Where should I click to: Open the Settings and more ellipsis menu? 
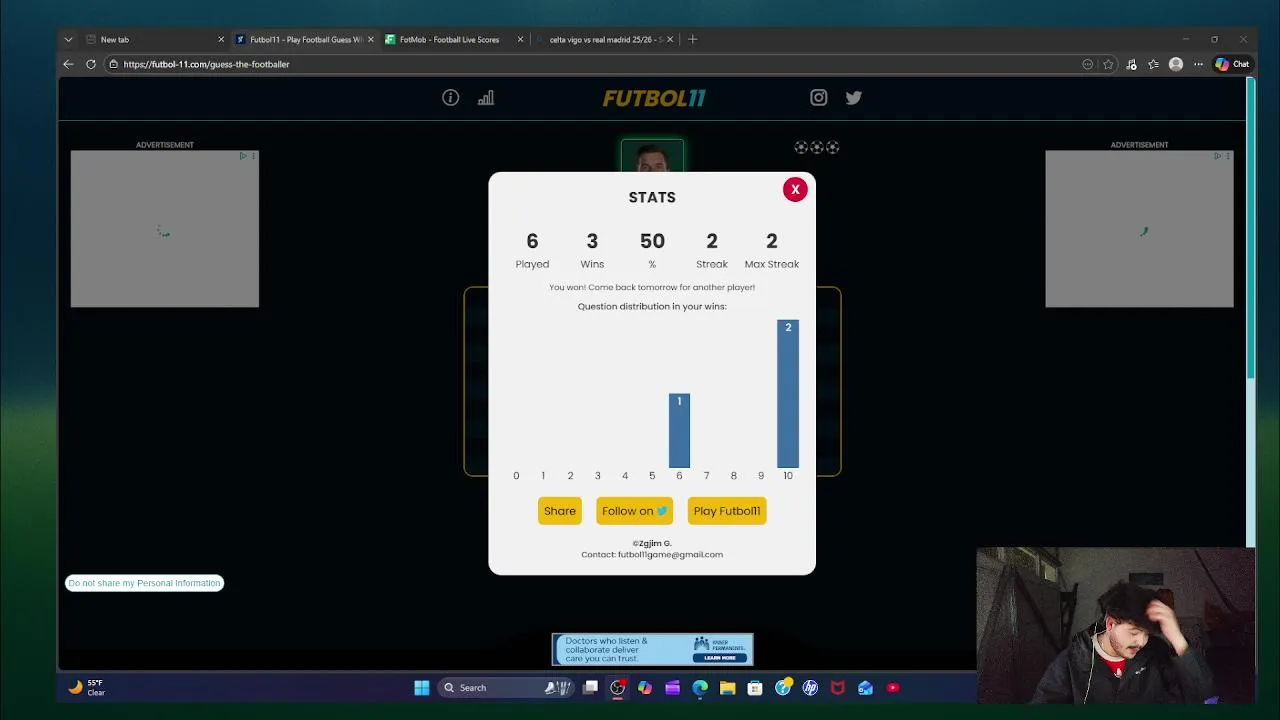coord(1198,64)
